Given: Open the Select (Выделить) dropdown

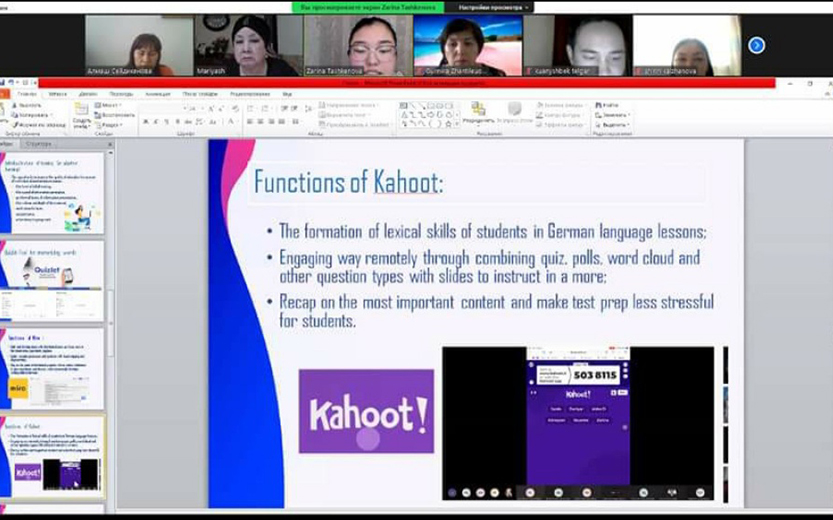Looking at the screenshot, I should (x=610, y=124).
